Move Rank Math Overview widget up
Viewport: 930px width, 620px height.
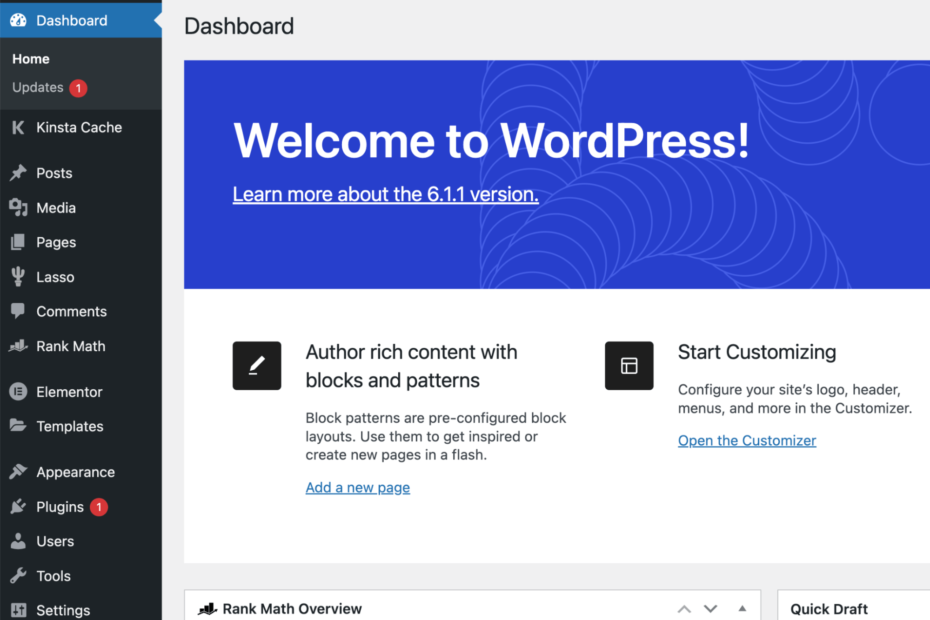pos(684,609)
